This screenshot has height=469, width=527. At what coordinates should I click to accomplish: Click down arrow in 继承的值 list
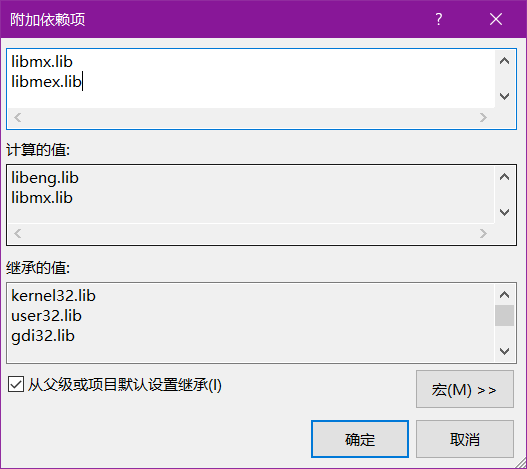click(x=504, y=351)
